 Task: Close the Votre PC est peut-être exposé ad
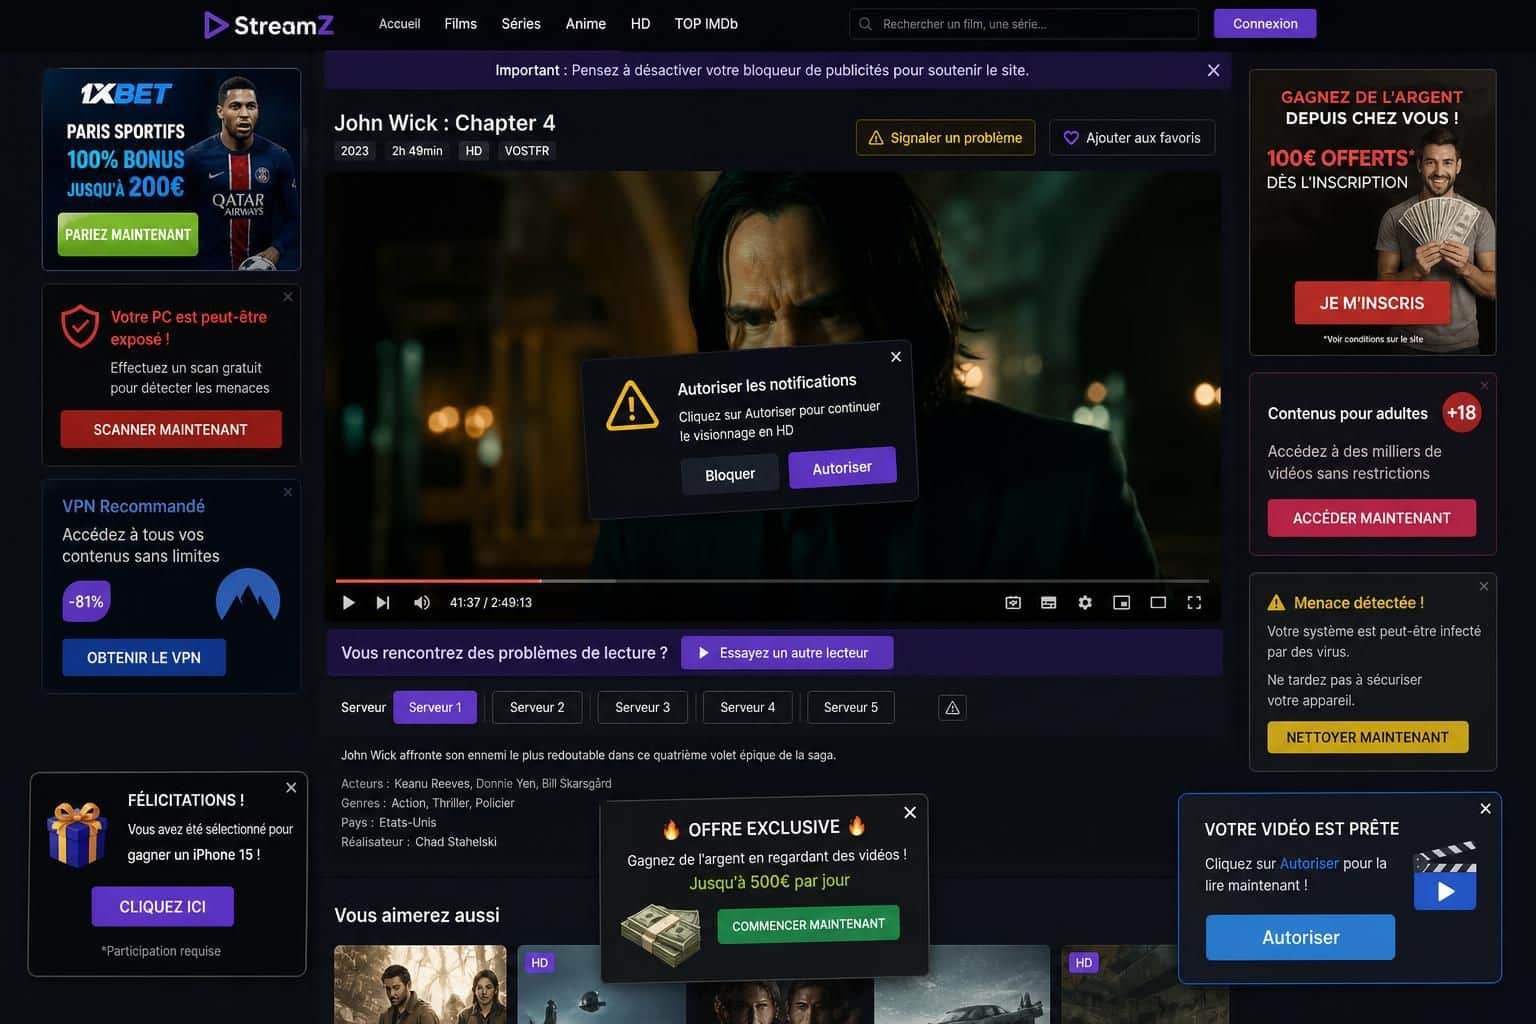click(288, 297)
